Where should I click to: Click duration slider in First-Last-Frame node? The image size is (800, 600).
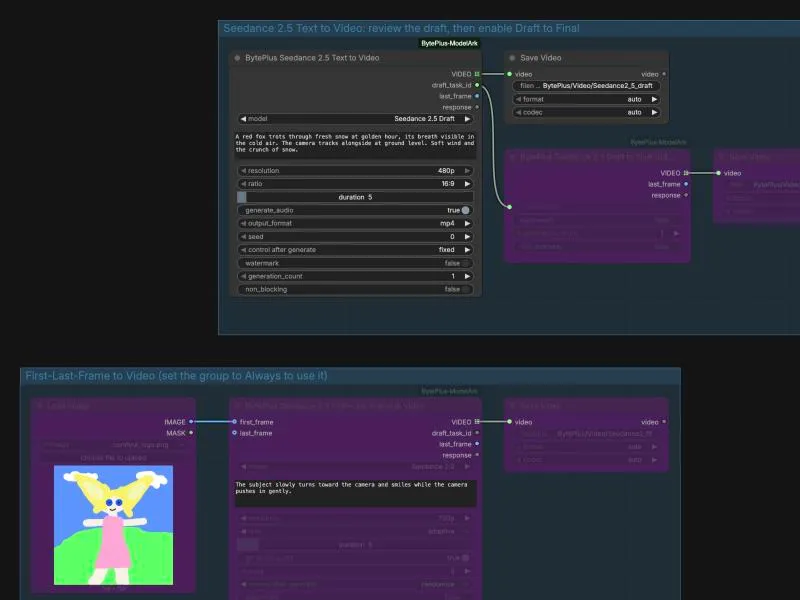point(355,545)
